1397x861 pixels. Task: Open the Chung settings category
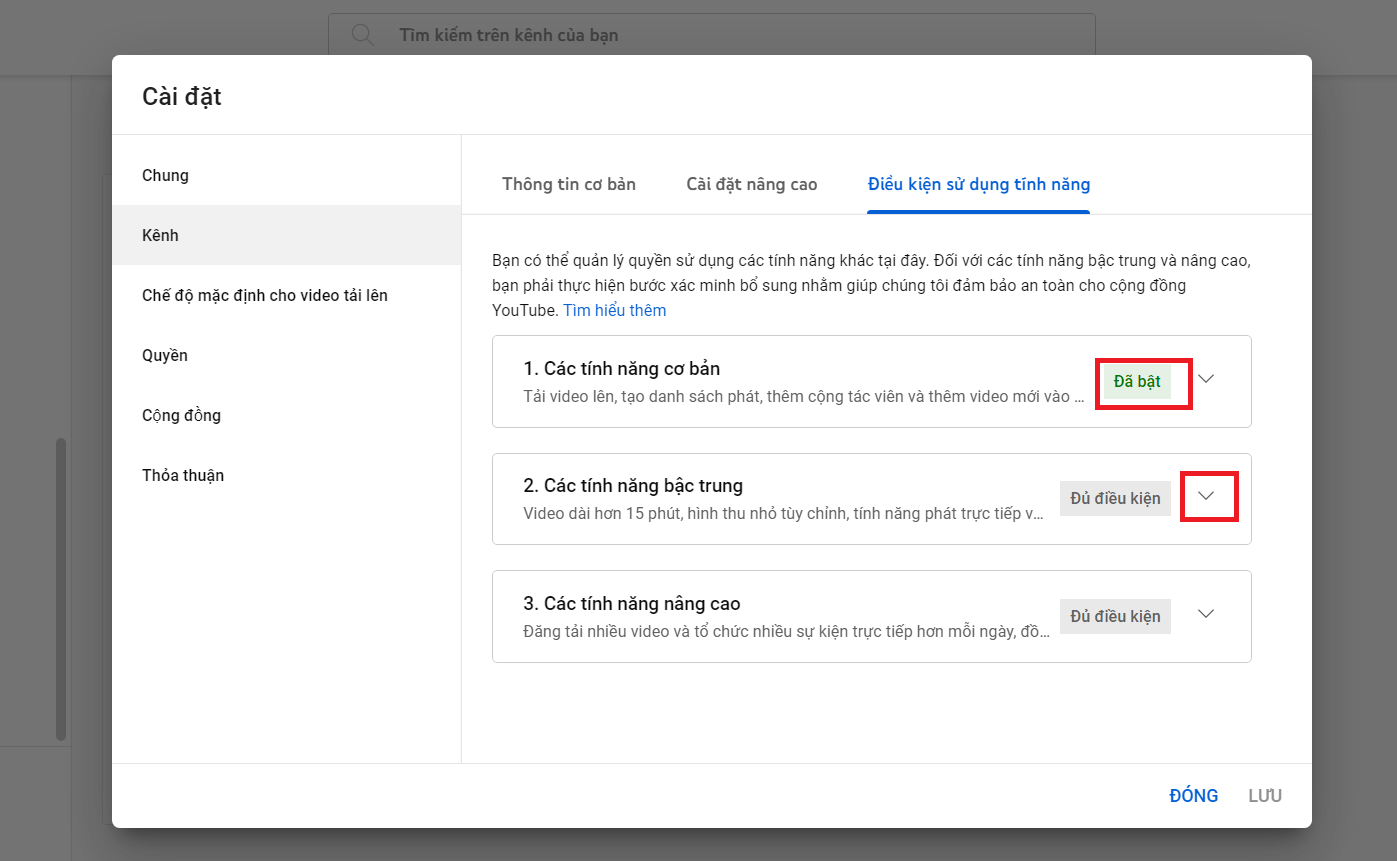pos(166,175)
